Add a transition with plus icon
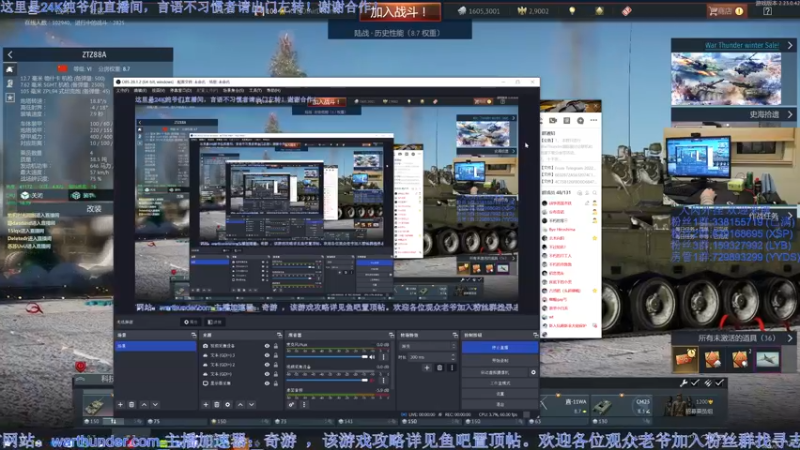This screenshot has width=800, height=450. coord(427,367)
